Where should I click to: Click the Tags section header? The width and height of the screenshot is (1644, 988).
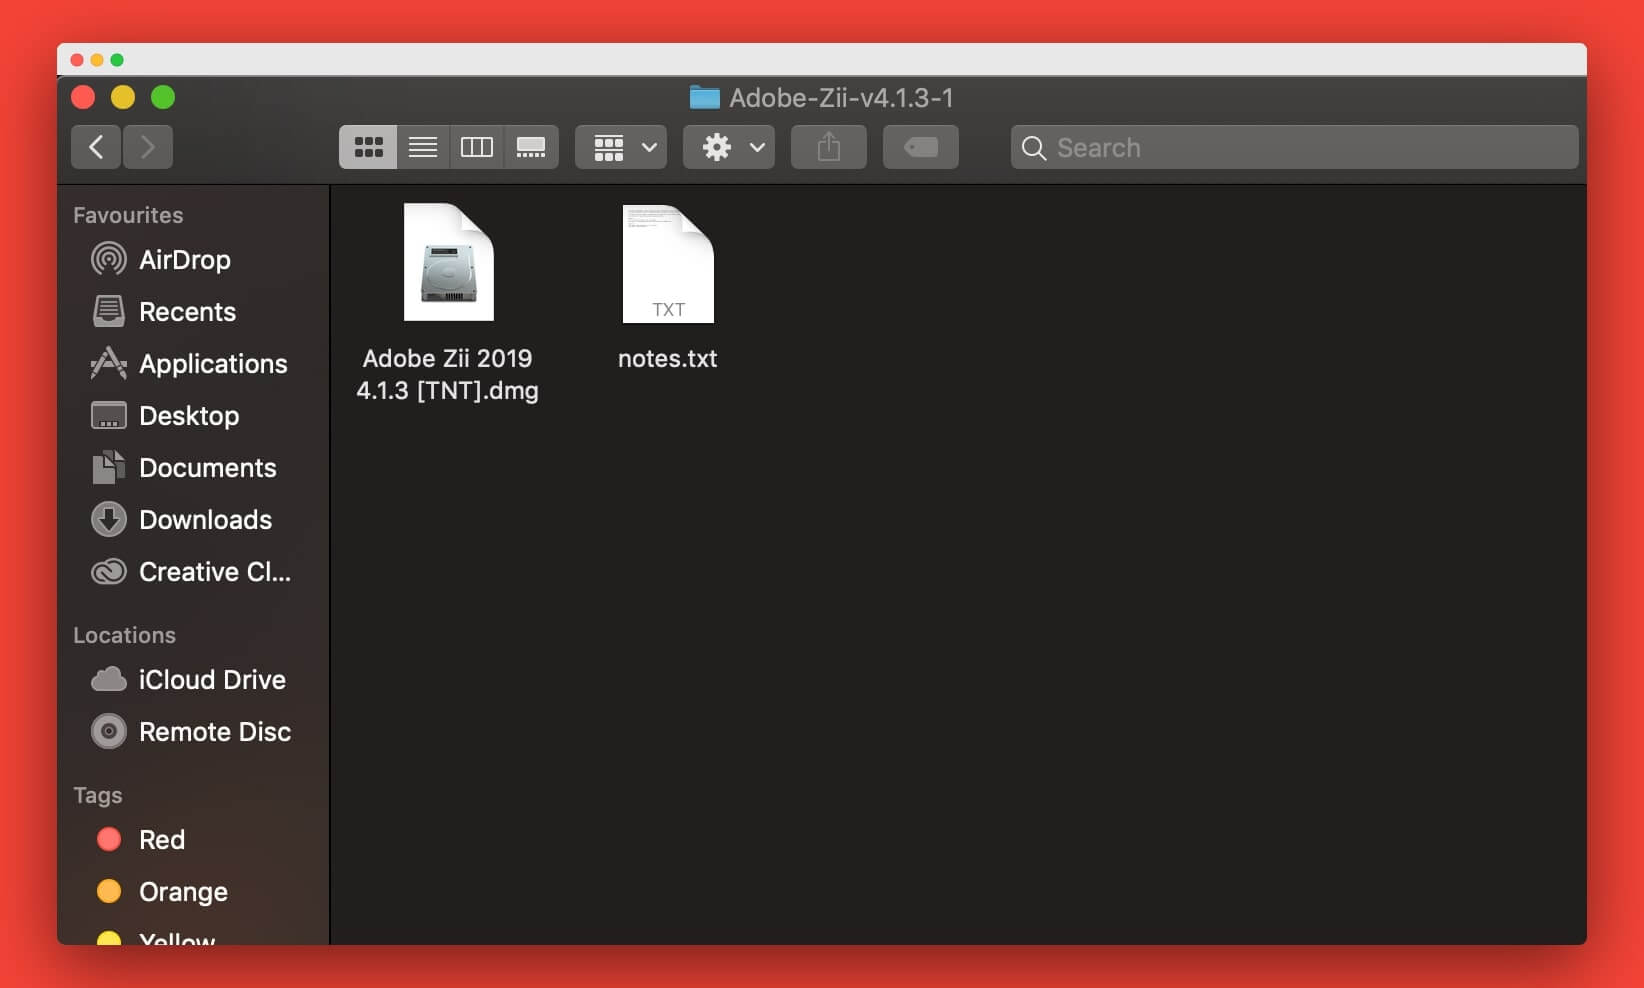pos(97,795)
